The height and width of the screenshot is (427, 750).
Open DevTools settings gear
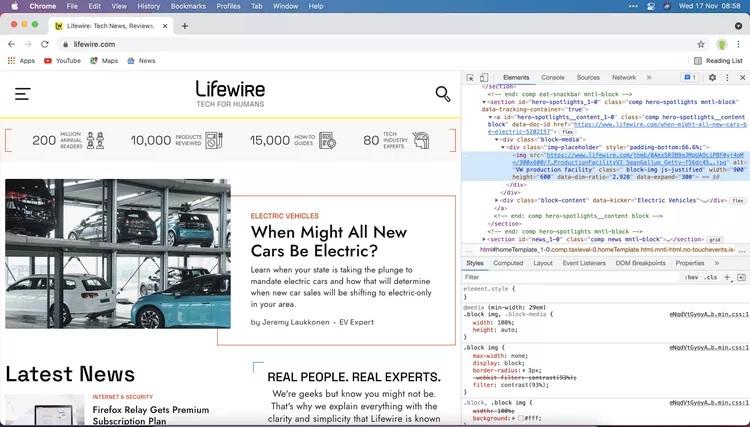tap(712, 77)
